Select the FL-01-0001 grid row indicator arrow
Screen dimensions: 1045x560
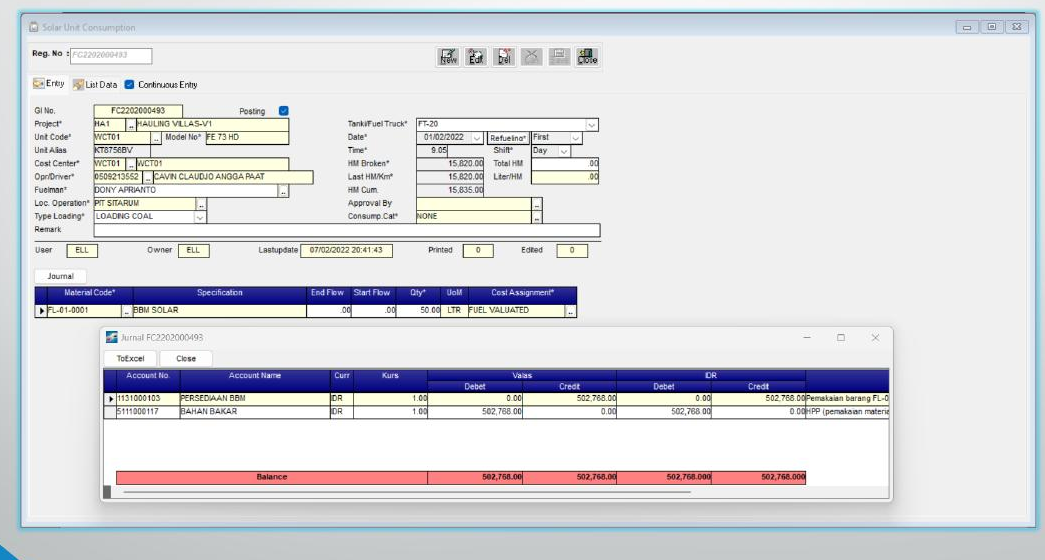41,311
